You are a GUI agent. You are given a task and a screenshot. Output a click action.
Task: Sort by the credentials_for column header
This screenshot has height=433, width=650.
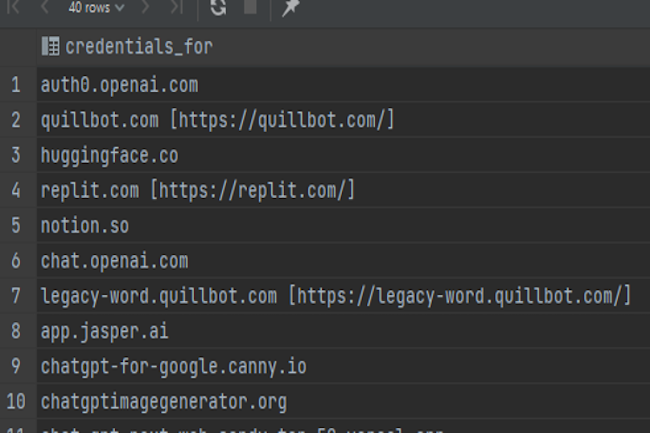click(138, 46)
